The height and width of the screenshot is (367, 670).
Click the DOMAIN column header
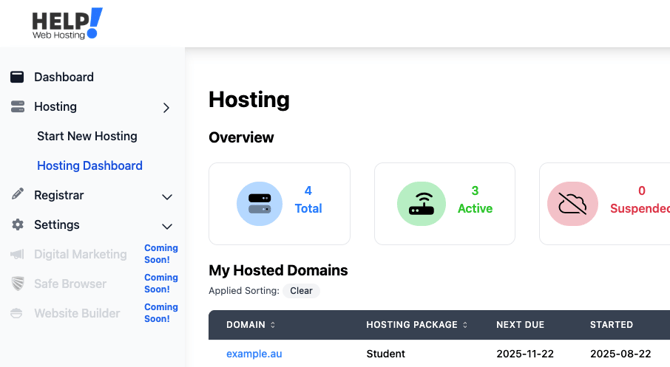246,325
